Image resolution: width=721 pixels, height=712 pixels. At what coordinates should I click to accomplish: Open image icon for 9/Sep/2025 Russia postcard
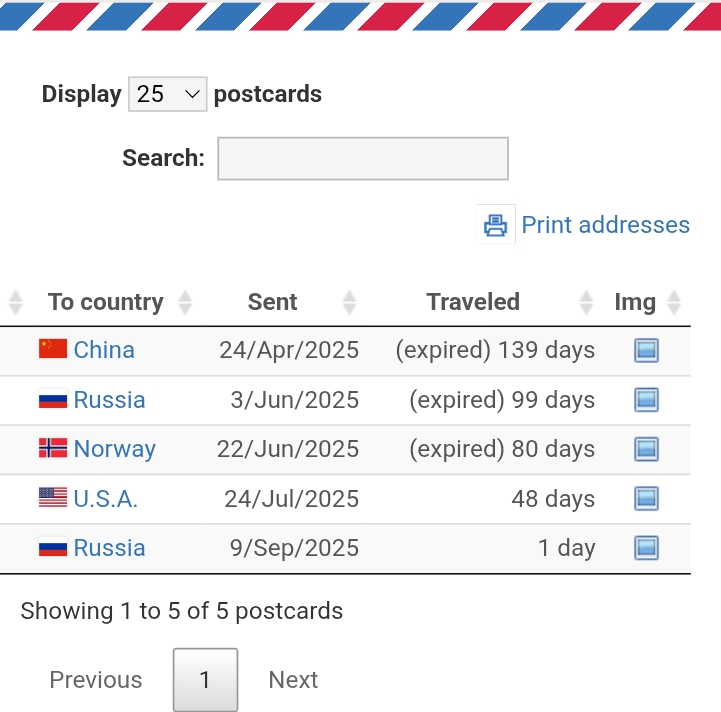pyautogui.click(x=646, y=548)
